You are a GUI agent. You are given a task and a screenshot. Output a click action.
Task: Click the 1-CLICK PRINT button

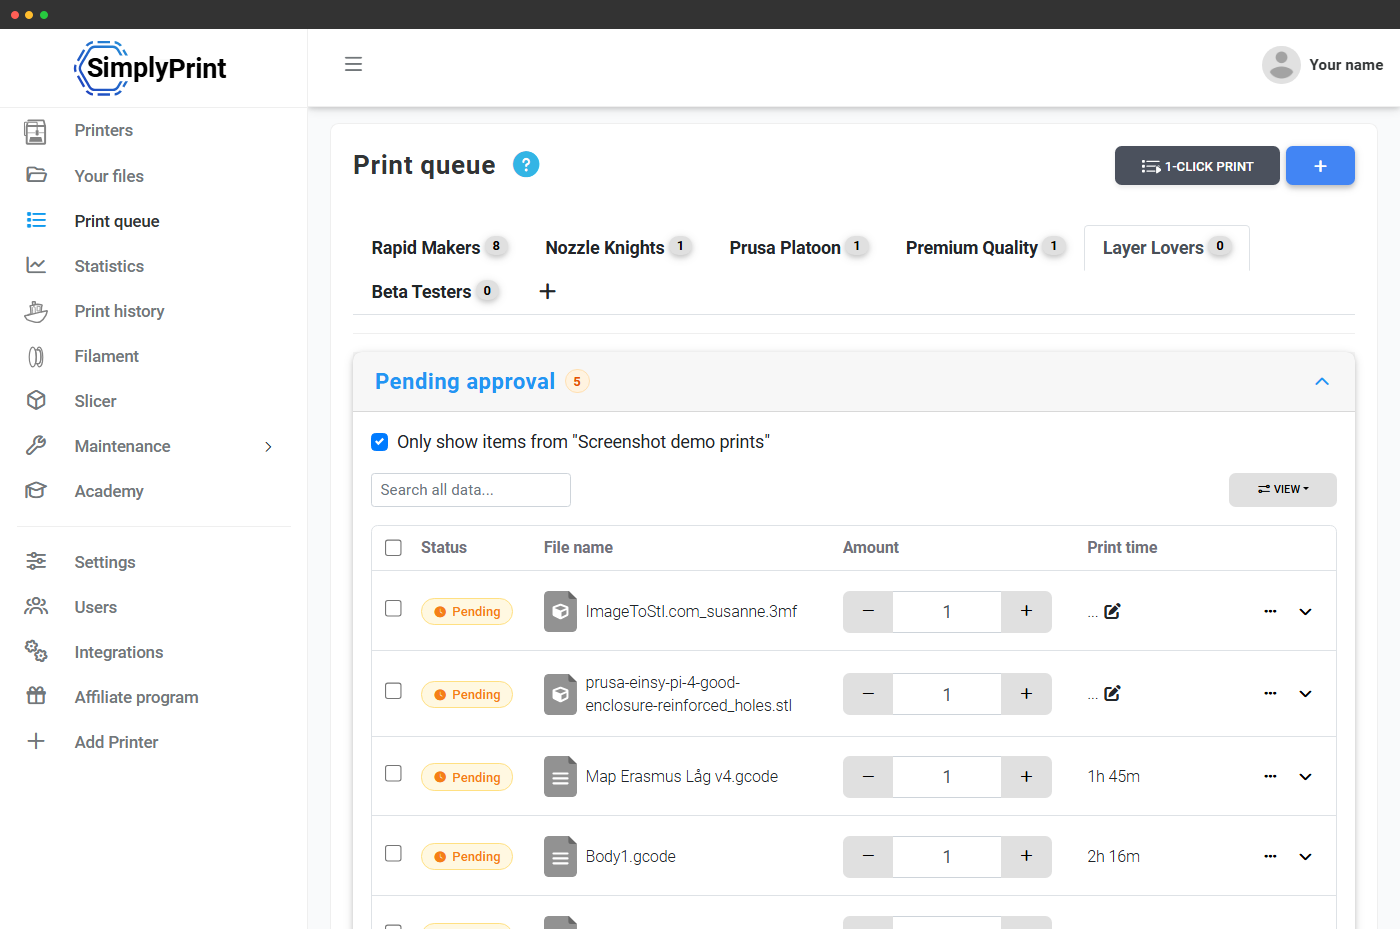(x=1197, y=166)
